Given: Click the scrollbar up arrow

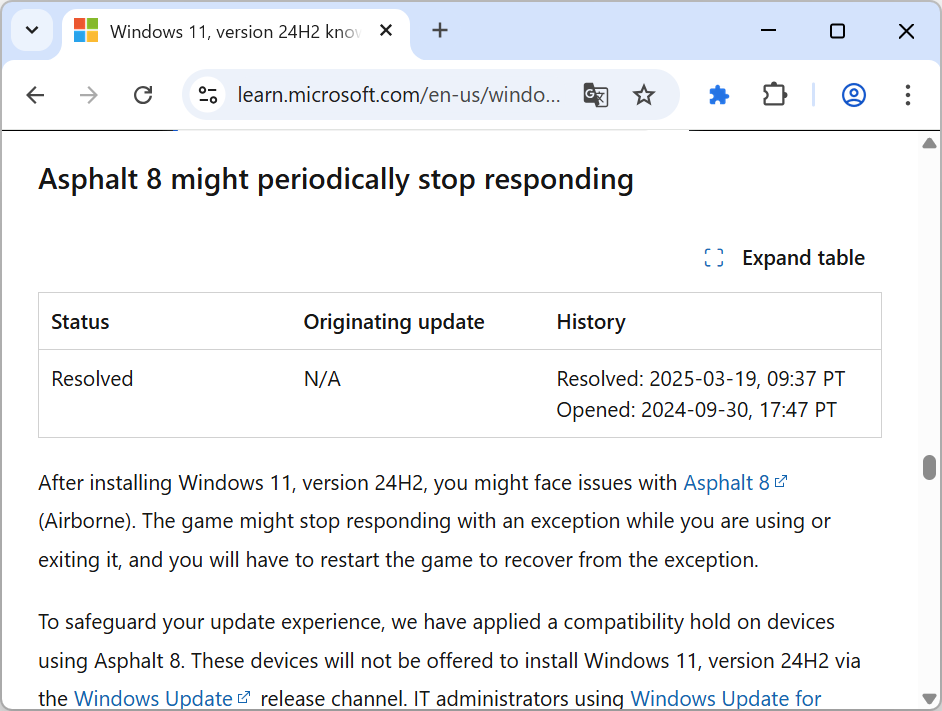Looking at the screenshot, I should point(929,143).
